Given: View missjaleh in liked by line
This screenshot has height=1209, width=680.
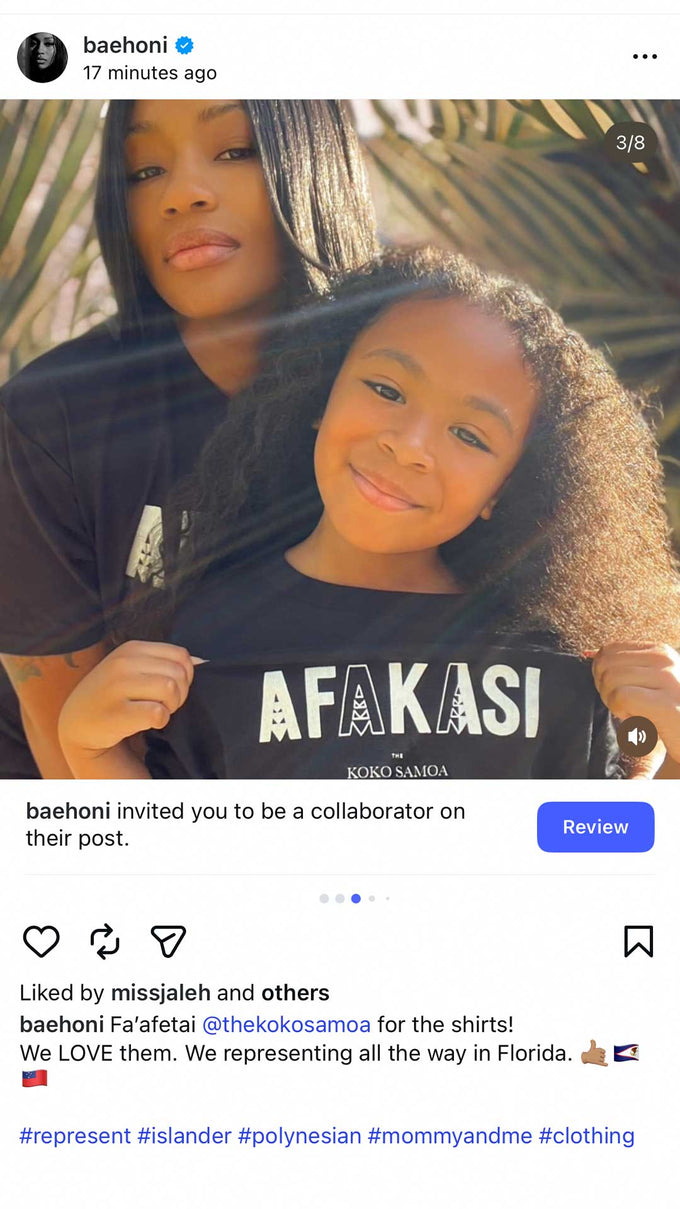Looking at the screenshot, I should [x=161, y=993].
